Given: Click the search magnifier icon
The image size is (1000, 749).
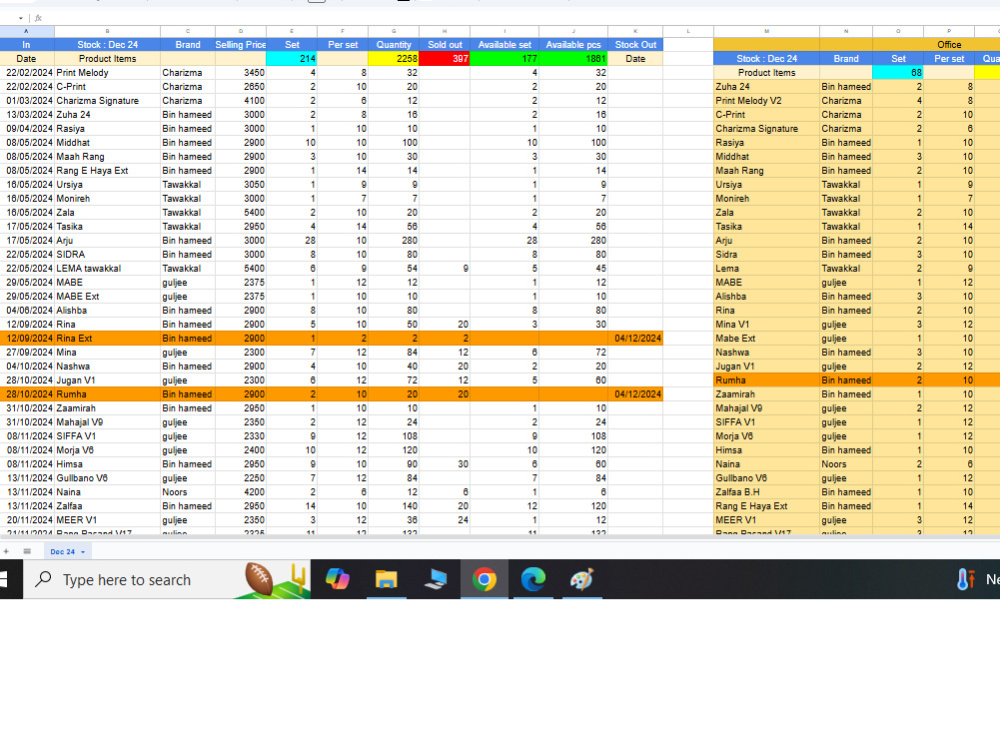Looking at the screenshot, I should click(43, 579).
